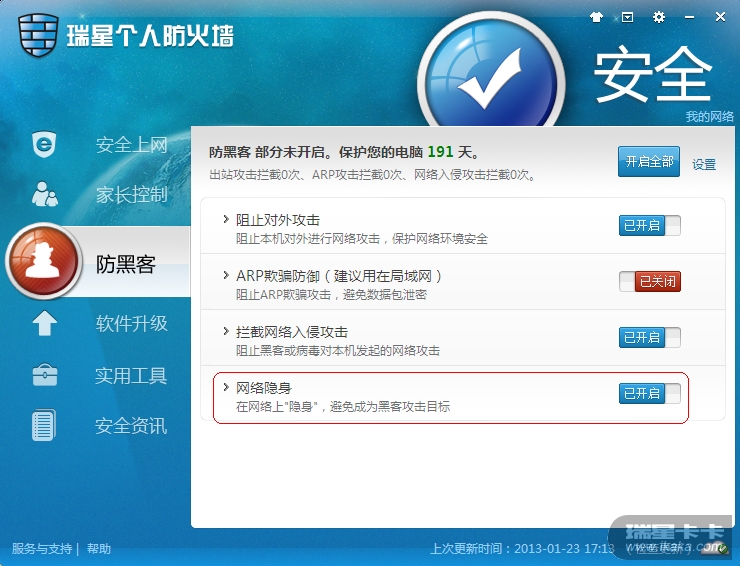Screen dimensions: 740x566
Task: Click the big blue checkmark security status icon
Action: click(491, 80)
